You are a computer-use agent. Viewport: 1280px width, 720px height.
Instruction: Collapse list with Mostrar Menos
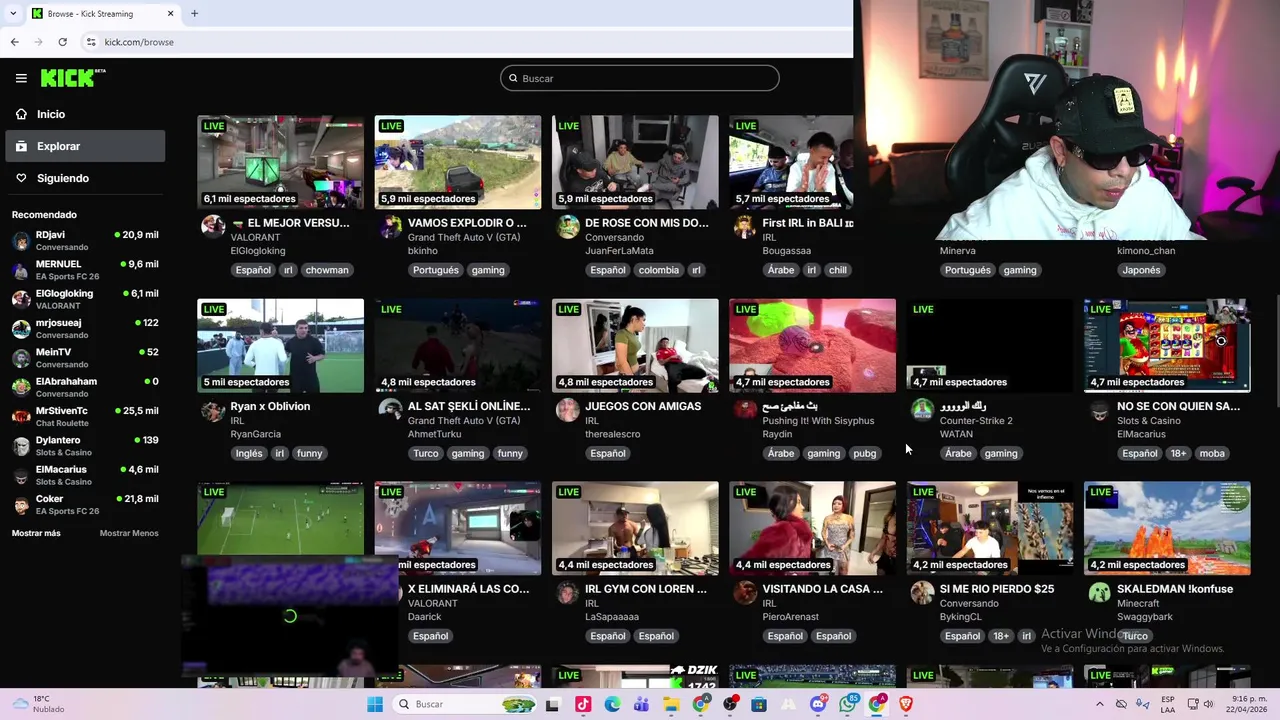coord(129,533)
